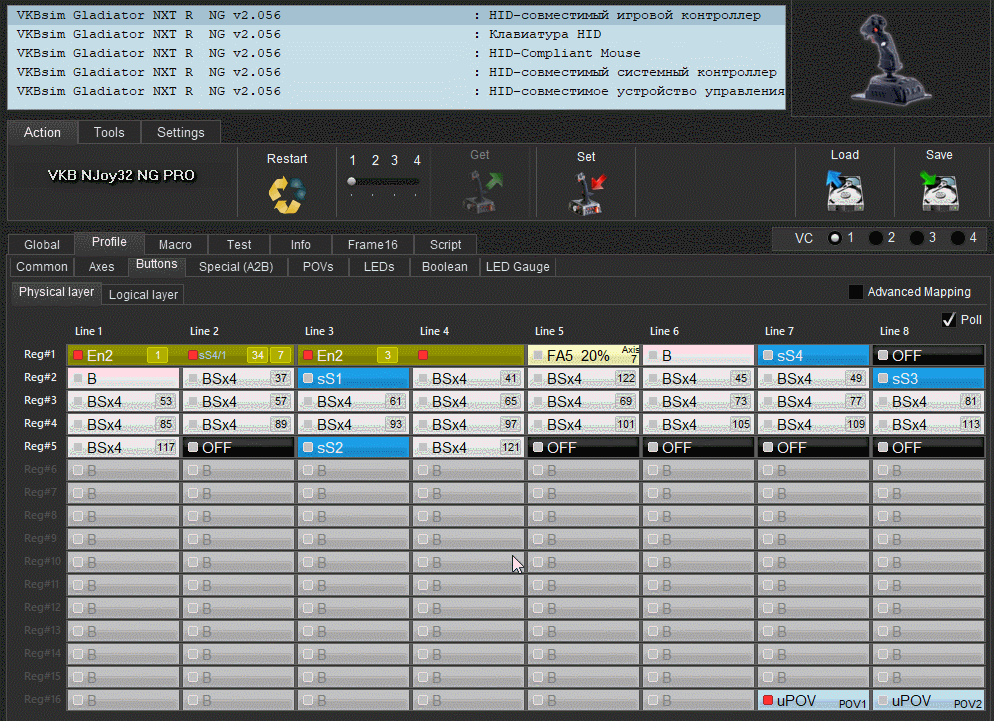Enable the Advanced Mapping checkbox
Image resolution: width=994 pixels, height=721 pixels.
(856, 292)
